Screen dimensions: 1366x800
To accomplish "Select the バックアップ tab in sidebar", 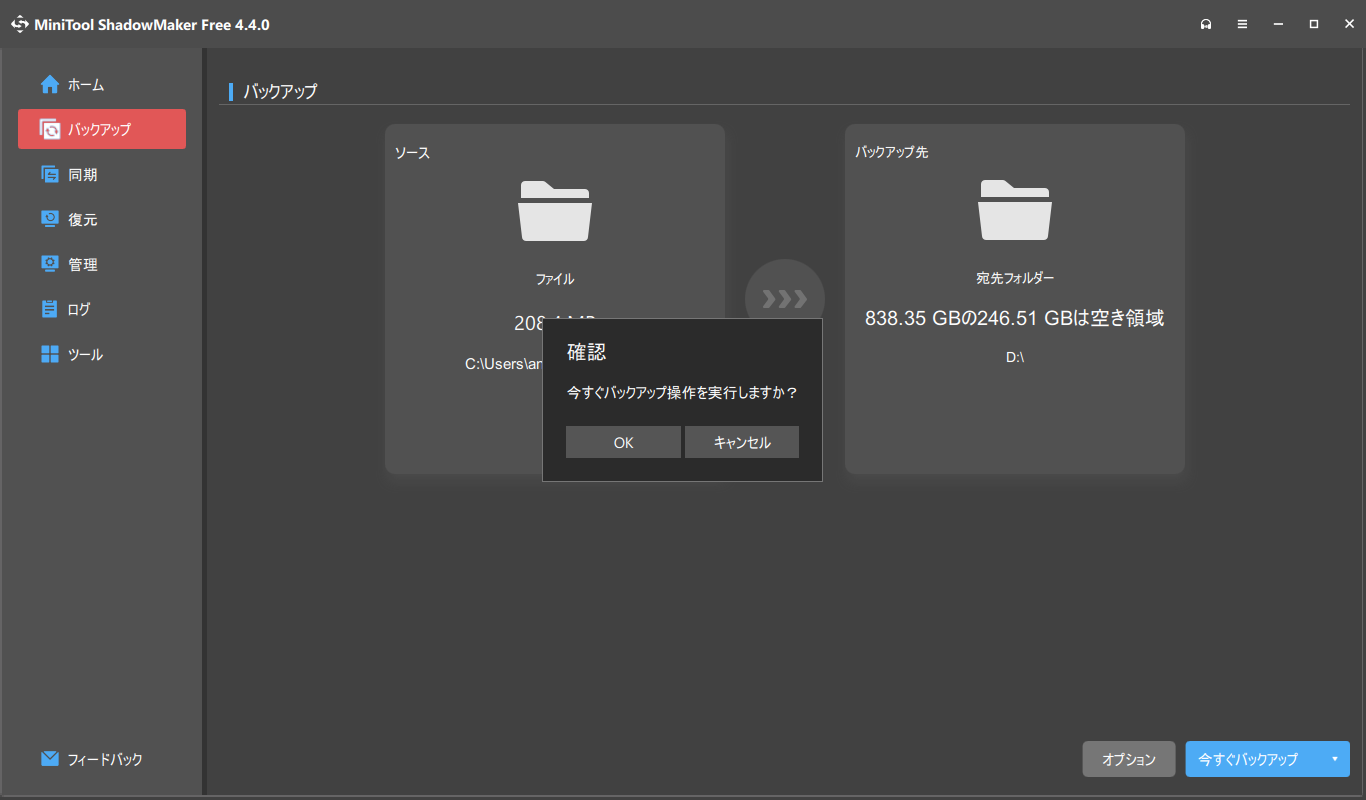I will 102,129.
